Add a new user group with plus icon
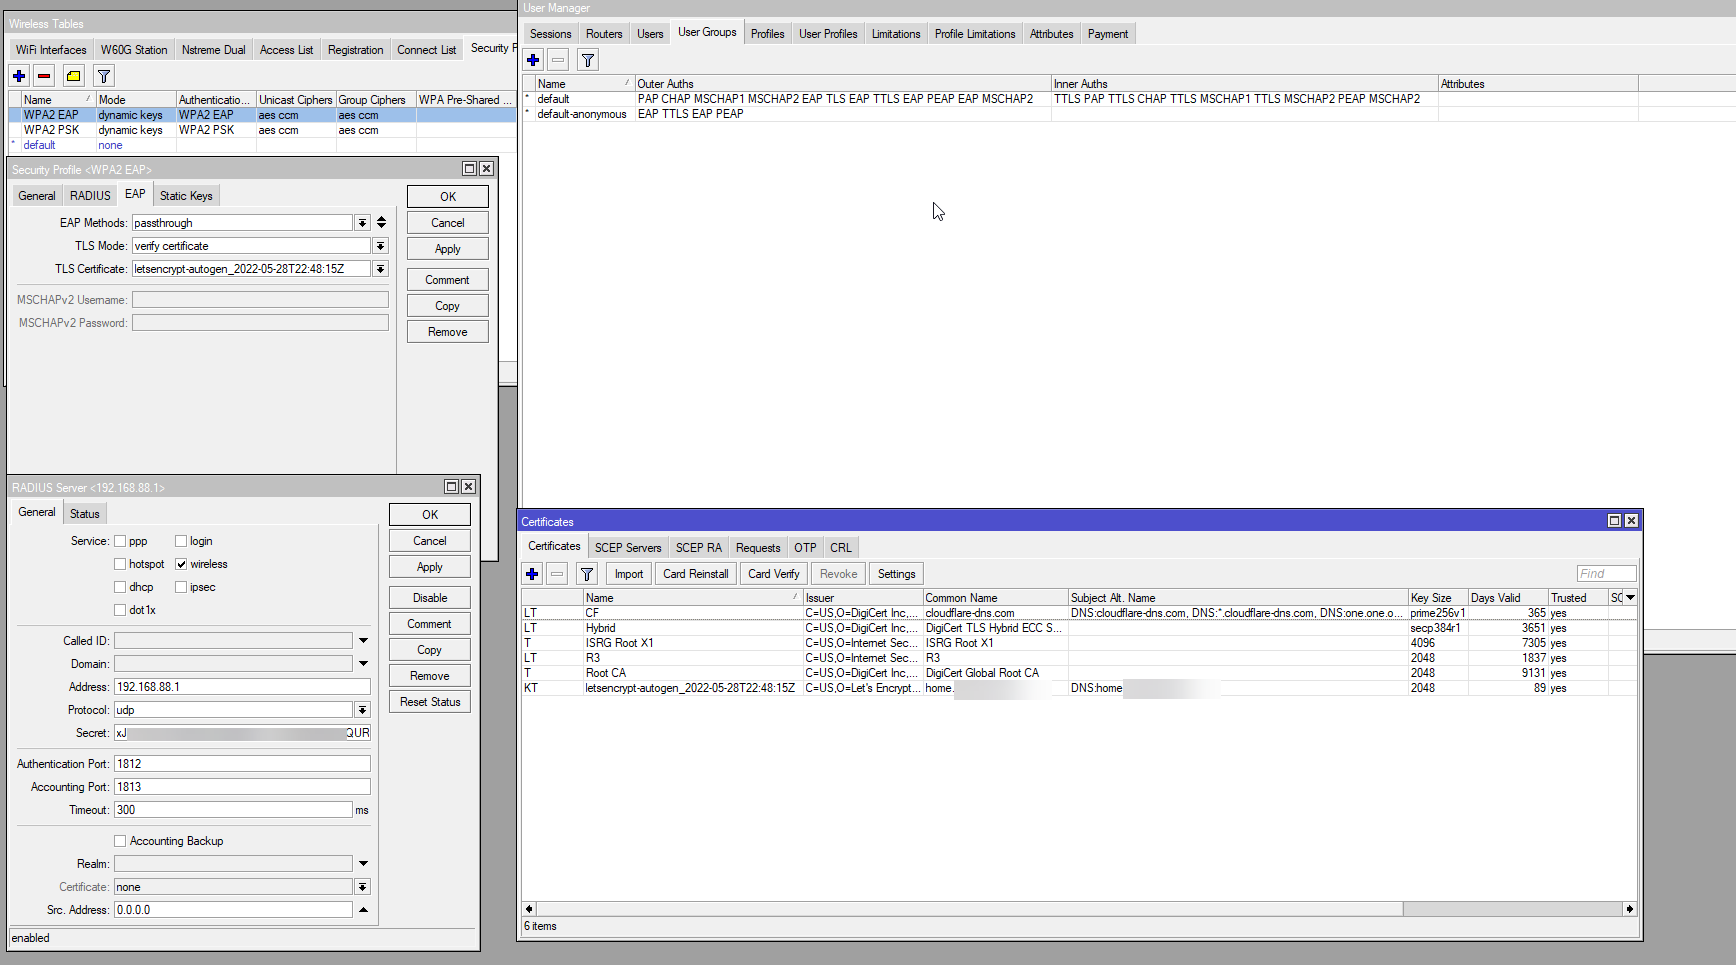 [x=533, y=60]
